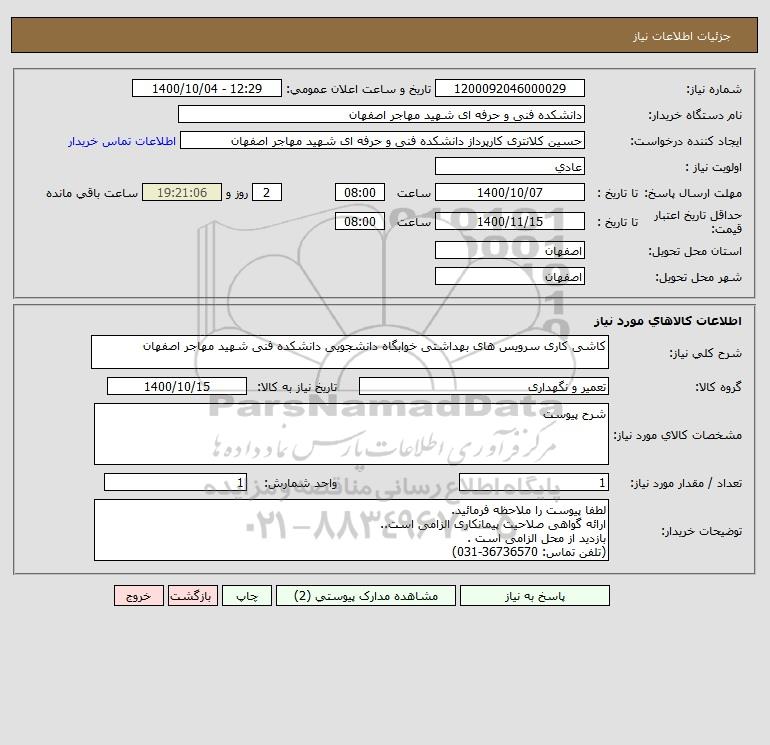Image resolution: width=770 pixels, height=745 pixels.
Task: Click the label شهر محل تحویل
Action: pos(698,278)
